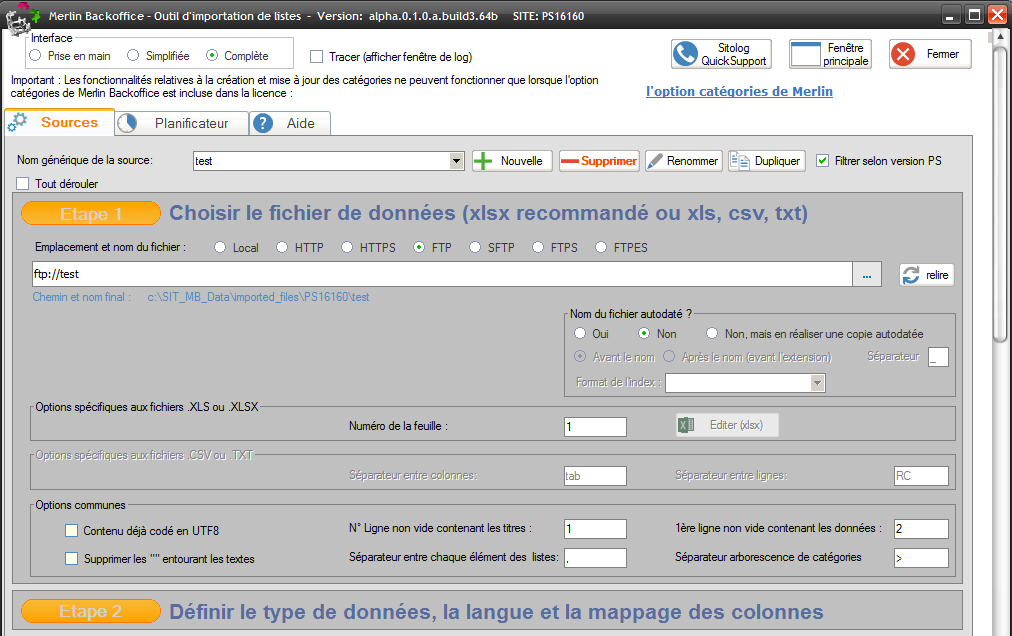Open the Fenêtre principale window
This screenshot has width=1012, height=636.
(x=830, y=54)
